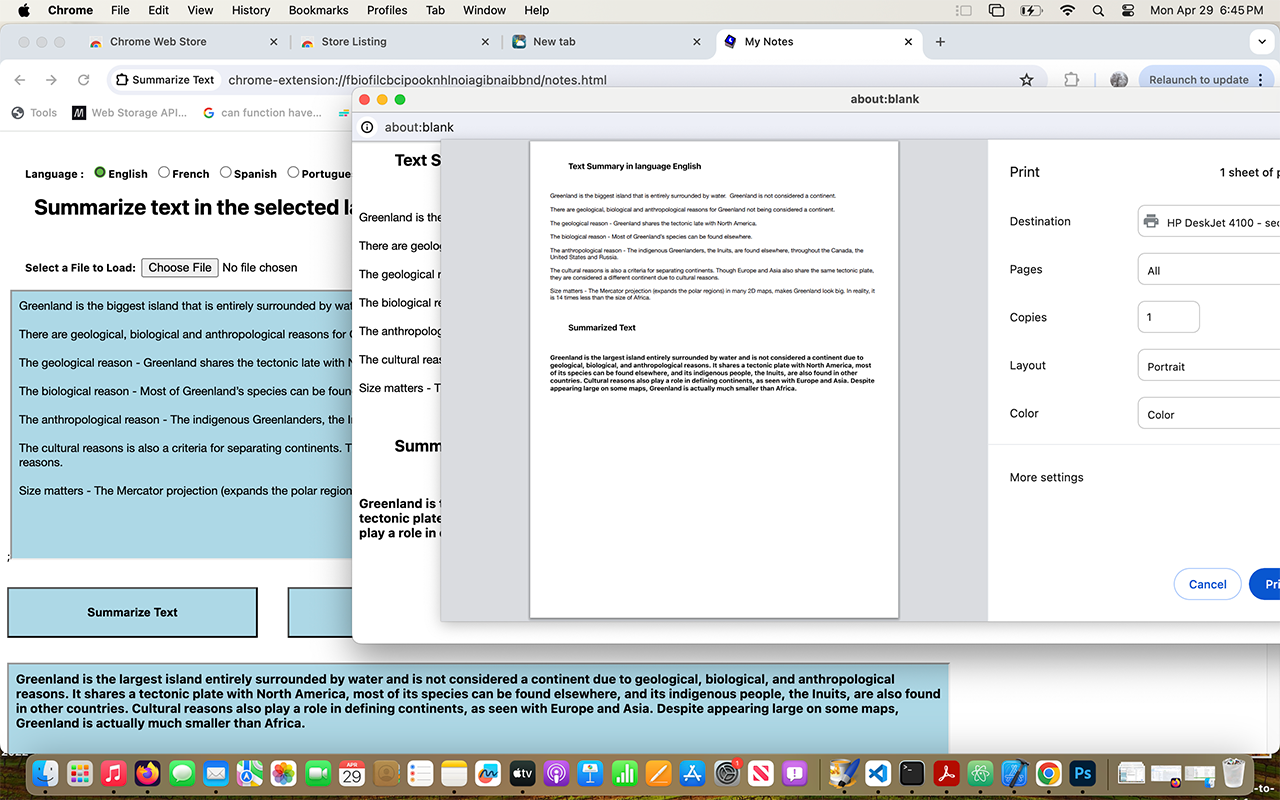Click Relaunch to update button

pyautogui.click(x=1206, y=80)
